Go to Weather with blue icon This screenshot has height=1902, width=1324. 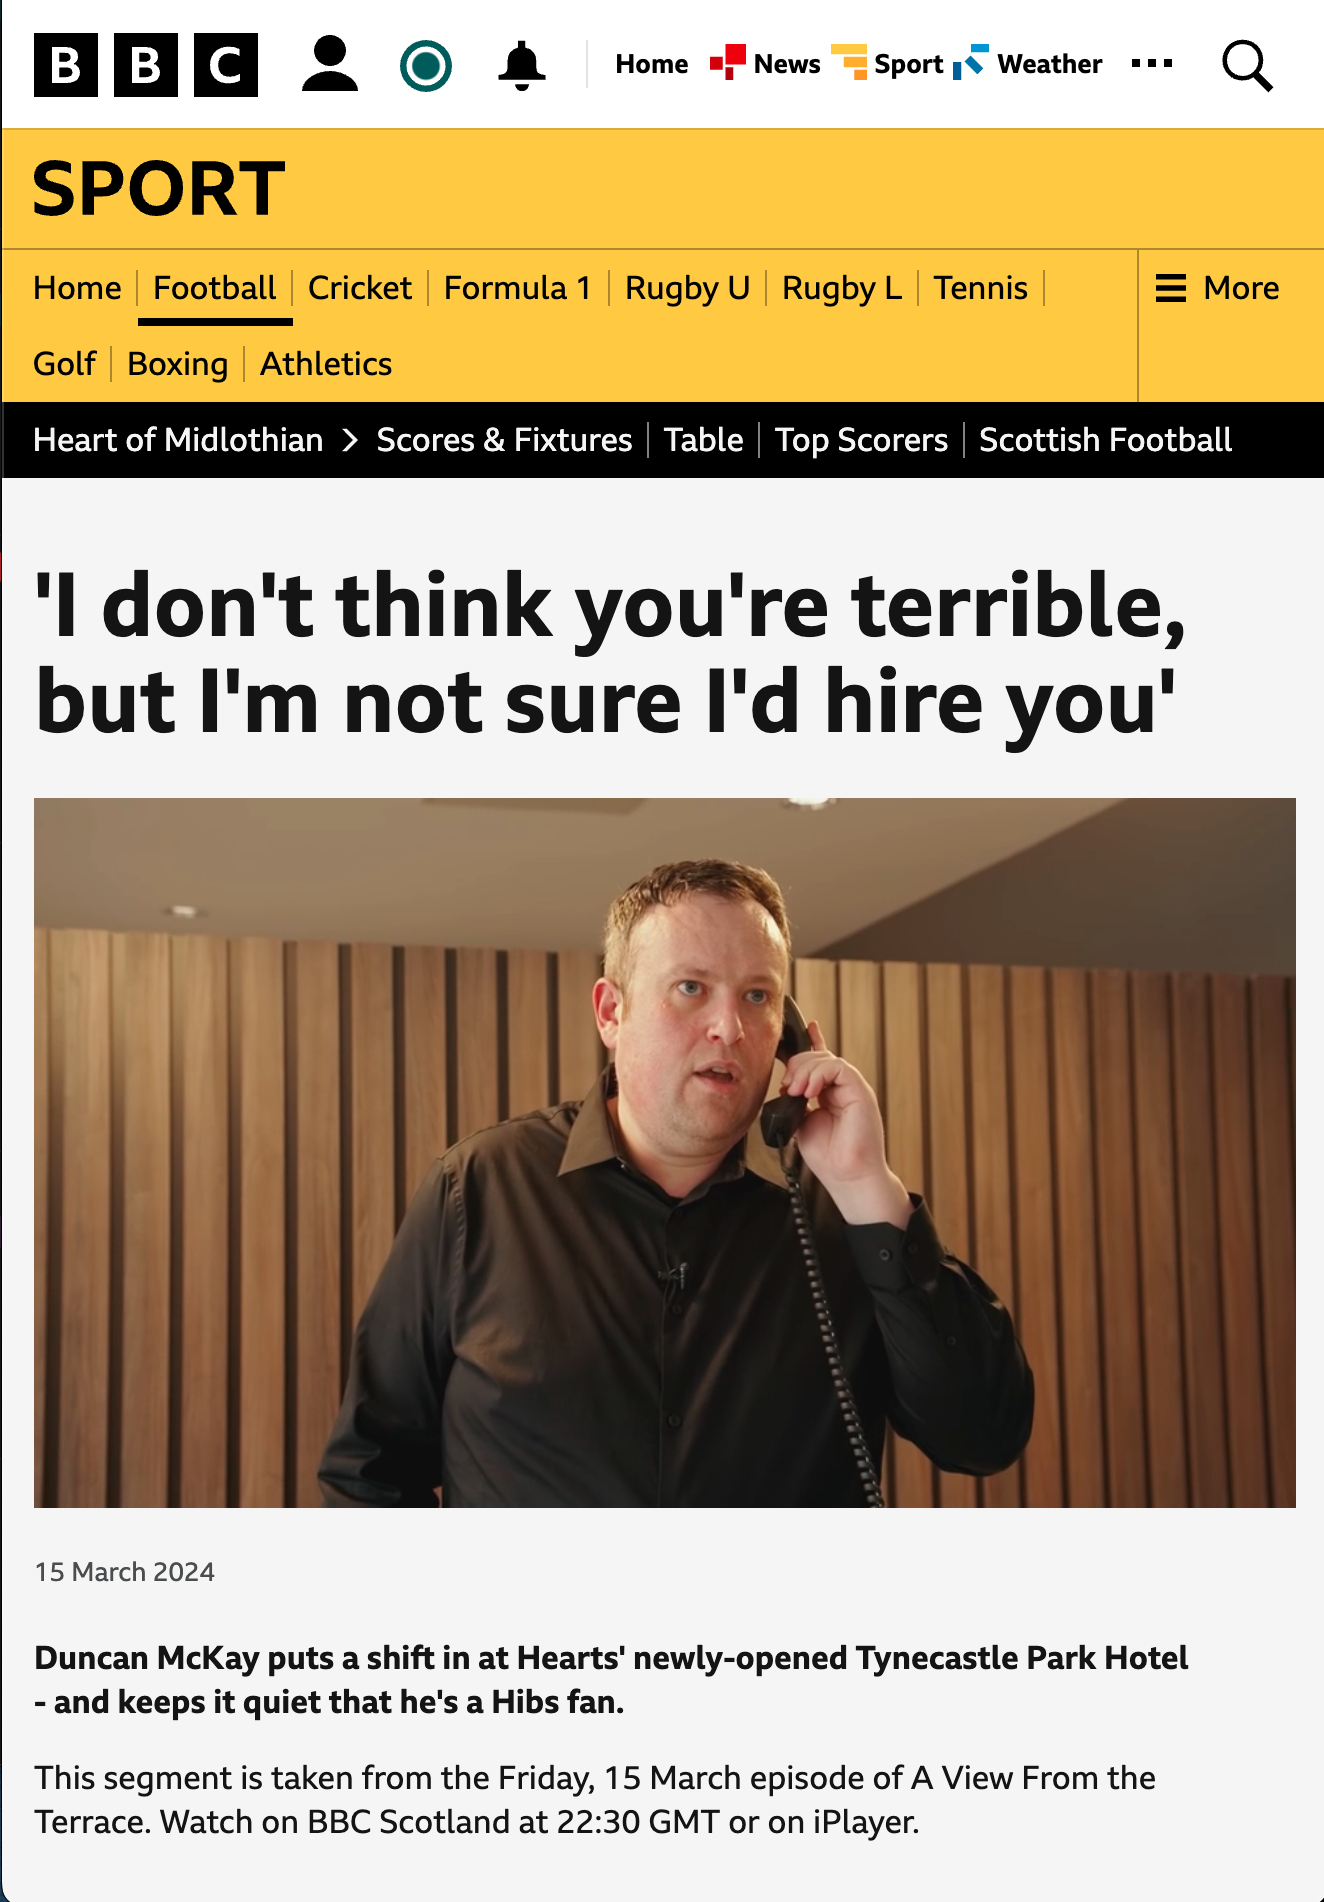click(1028, 64)
